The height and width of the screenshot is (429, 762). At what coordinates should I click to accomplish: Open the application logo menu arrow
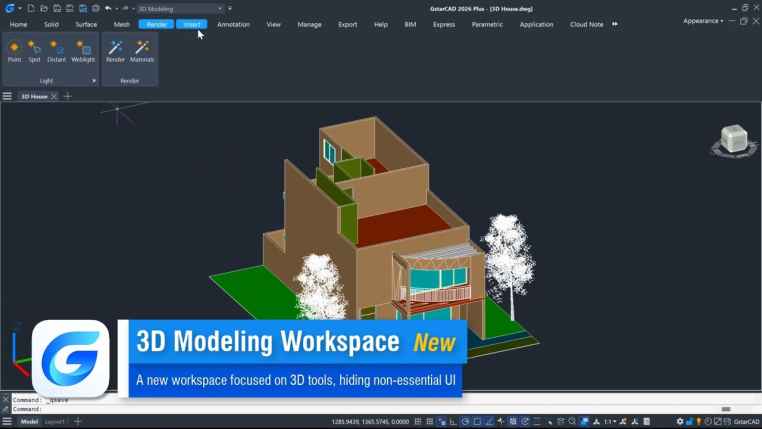click(x=20, y=8)
